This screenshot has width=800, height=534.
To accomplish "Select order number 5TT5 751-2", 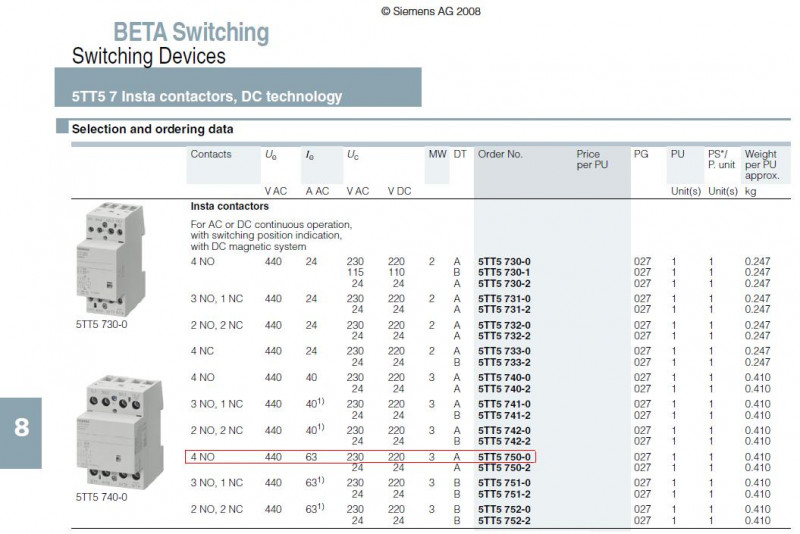I will click(504, 495).
